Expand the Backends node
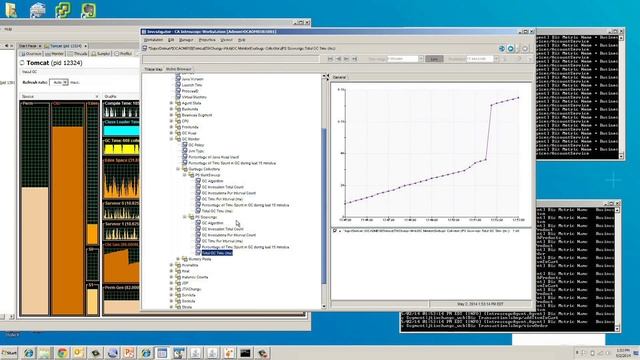 tap(171, 109)
